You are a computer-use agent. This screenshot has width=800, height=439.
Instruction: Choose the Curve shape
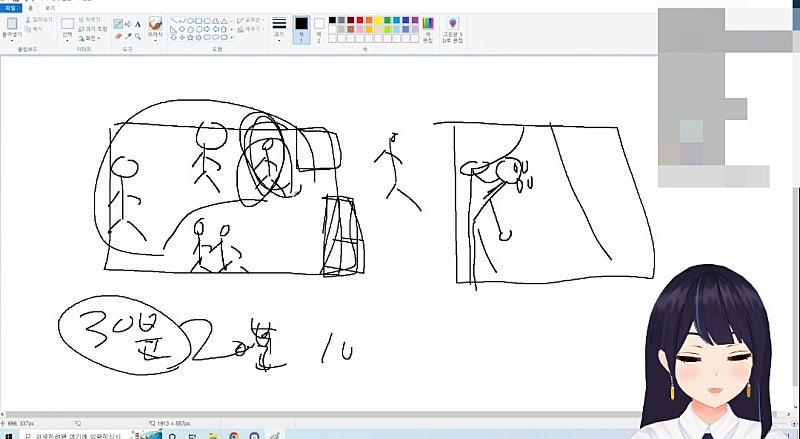(182, 21)
